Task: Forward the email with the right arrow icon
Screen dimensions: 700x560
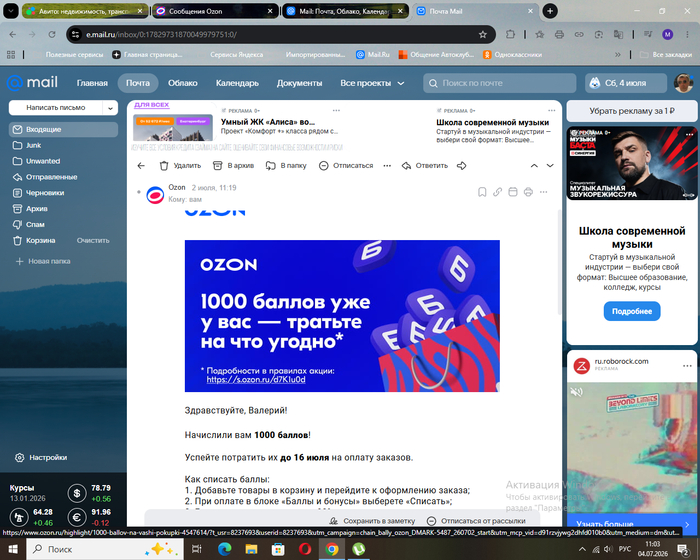Action: point(462,166)
